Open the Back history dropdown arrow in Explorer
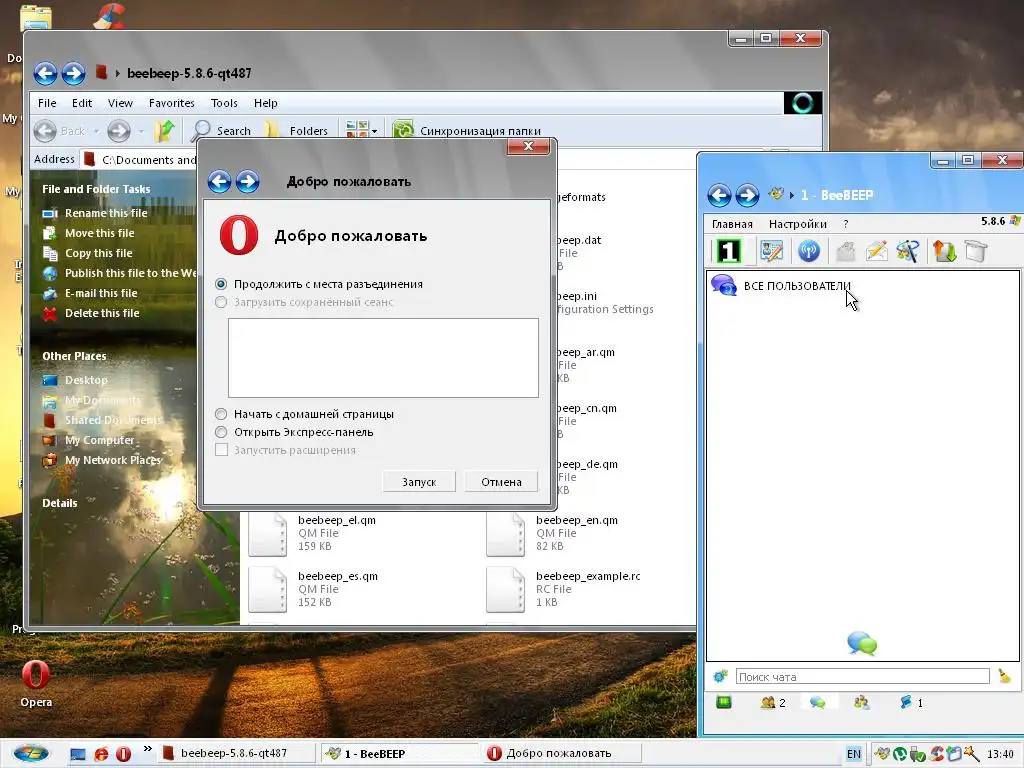Viewport: 1024px width, 768px height. pos(96,131)
